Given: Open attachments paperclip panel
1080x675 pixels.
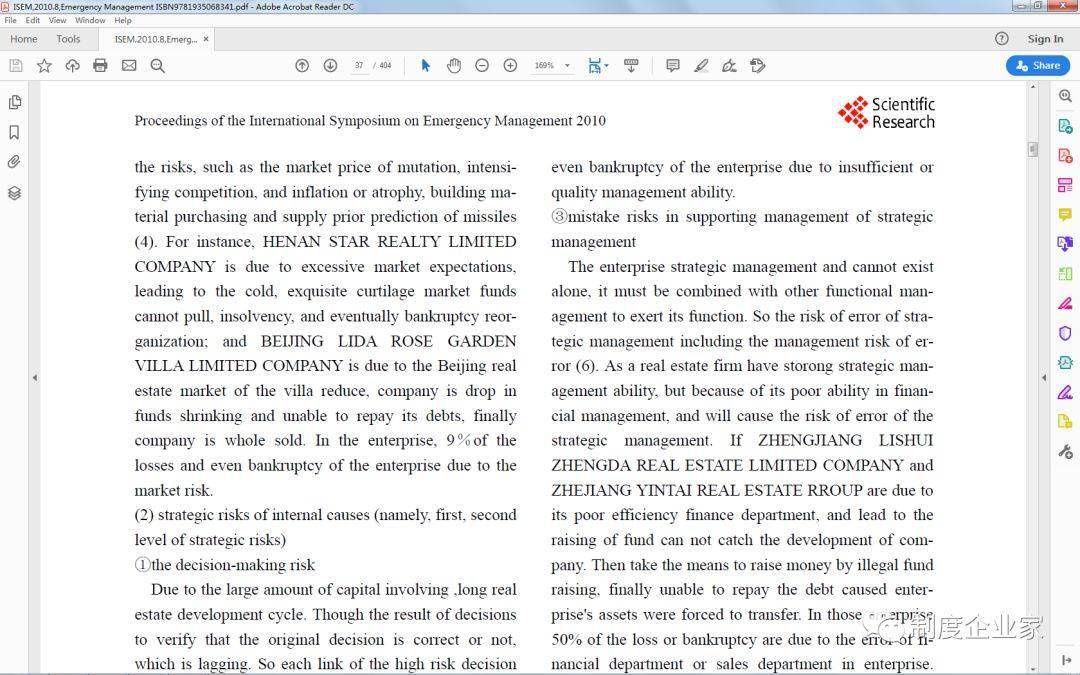Looking at the screenshot, I should pyautogui.click(x=14, y=162).
